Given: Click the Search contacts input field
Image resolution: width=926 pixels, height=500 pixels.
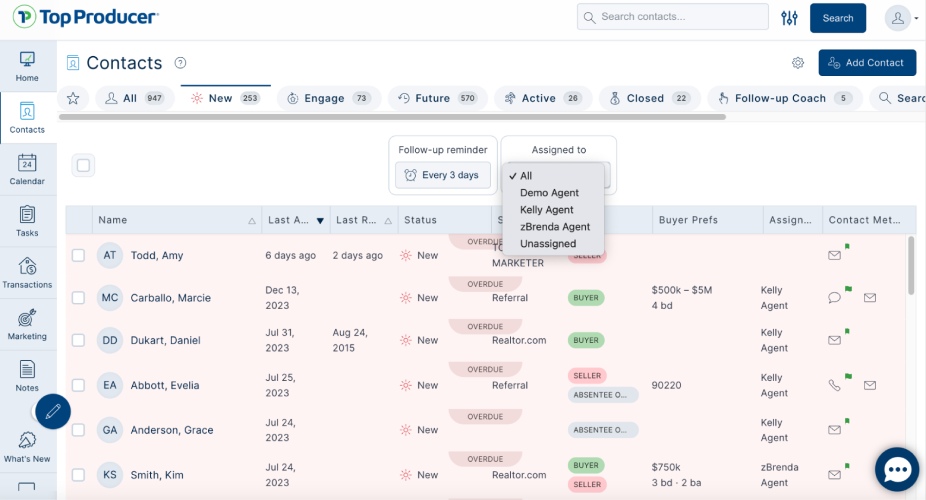Looking at the screenshot, I should point(676,17).
